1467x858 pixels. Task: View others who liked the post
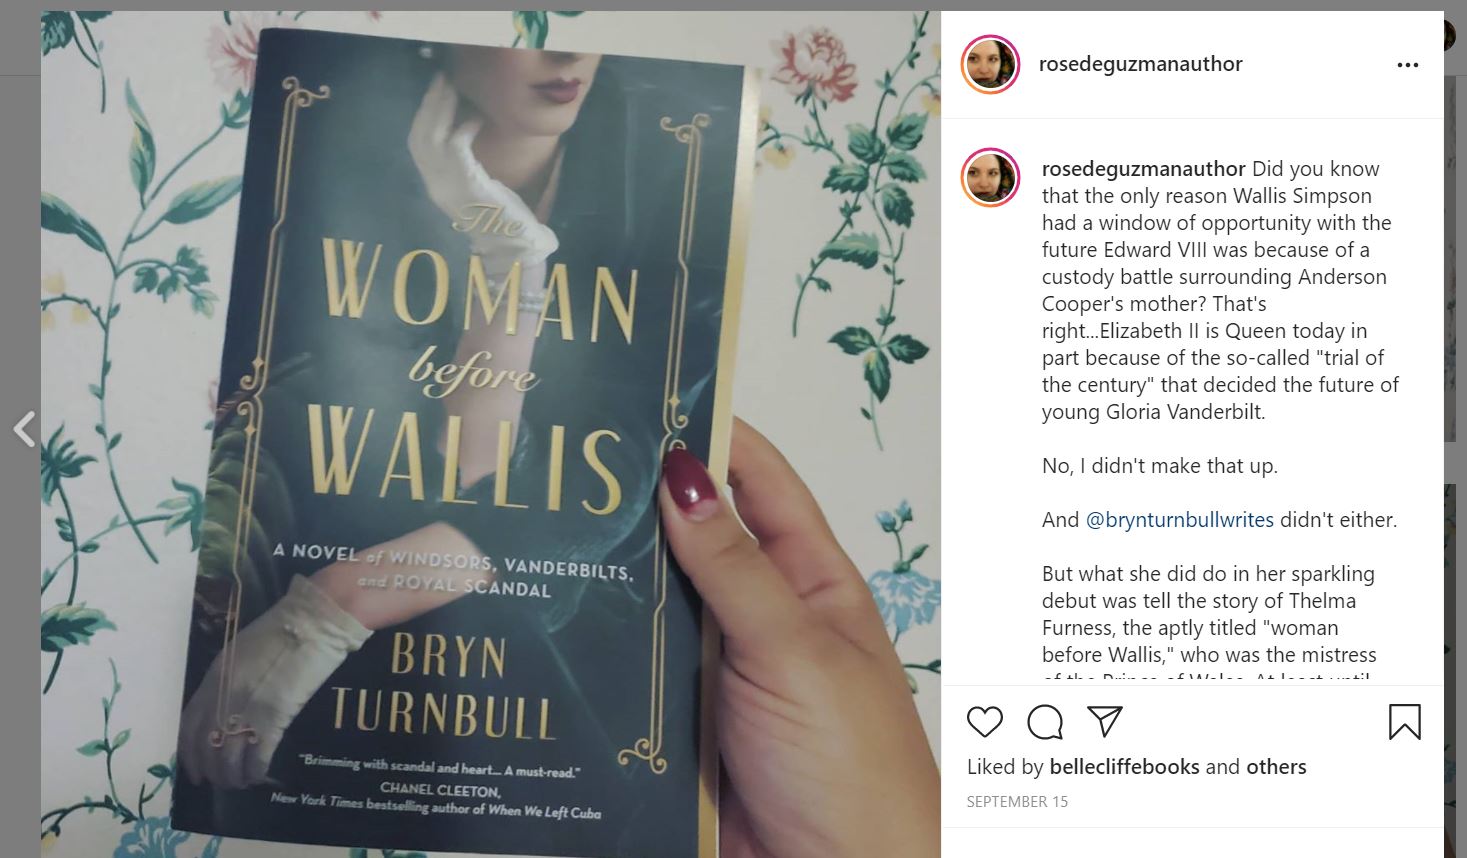pyautogui.click(x=1276, y=767)
